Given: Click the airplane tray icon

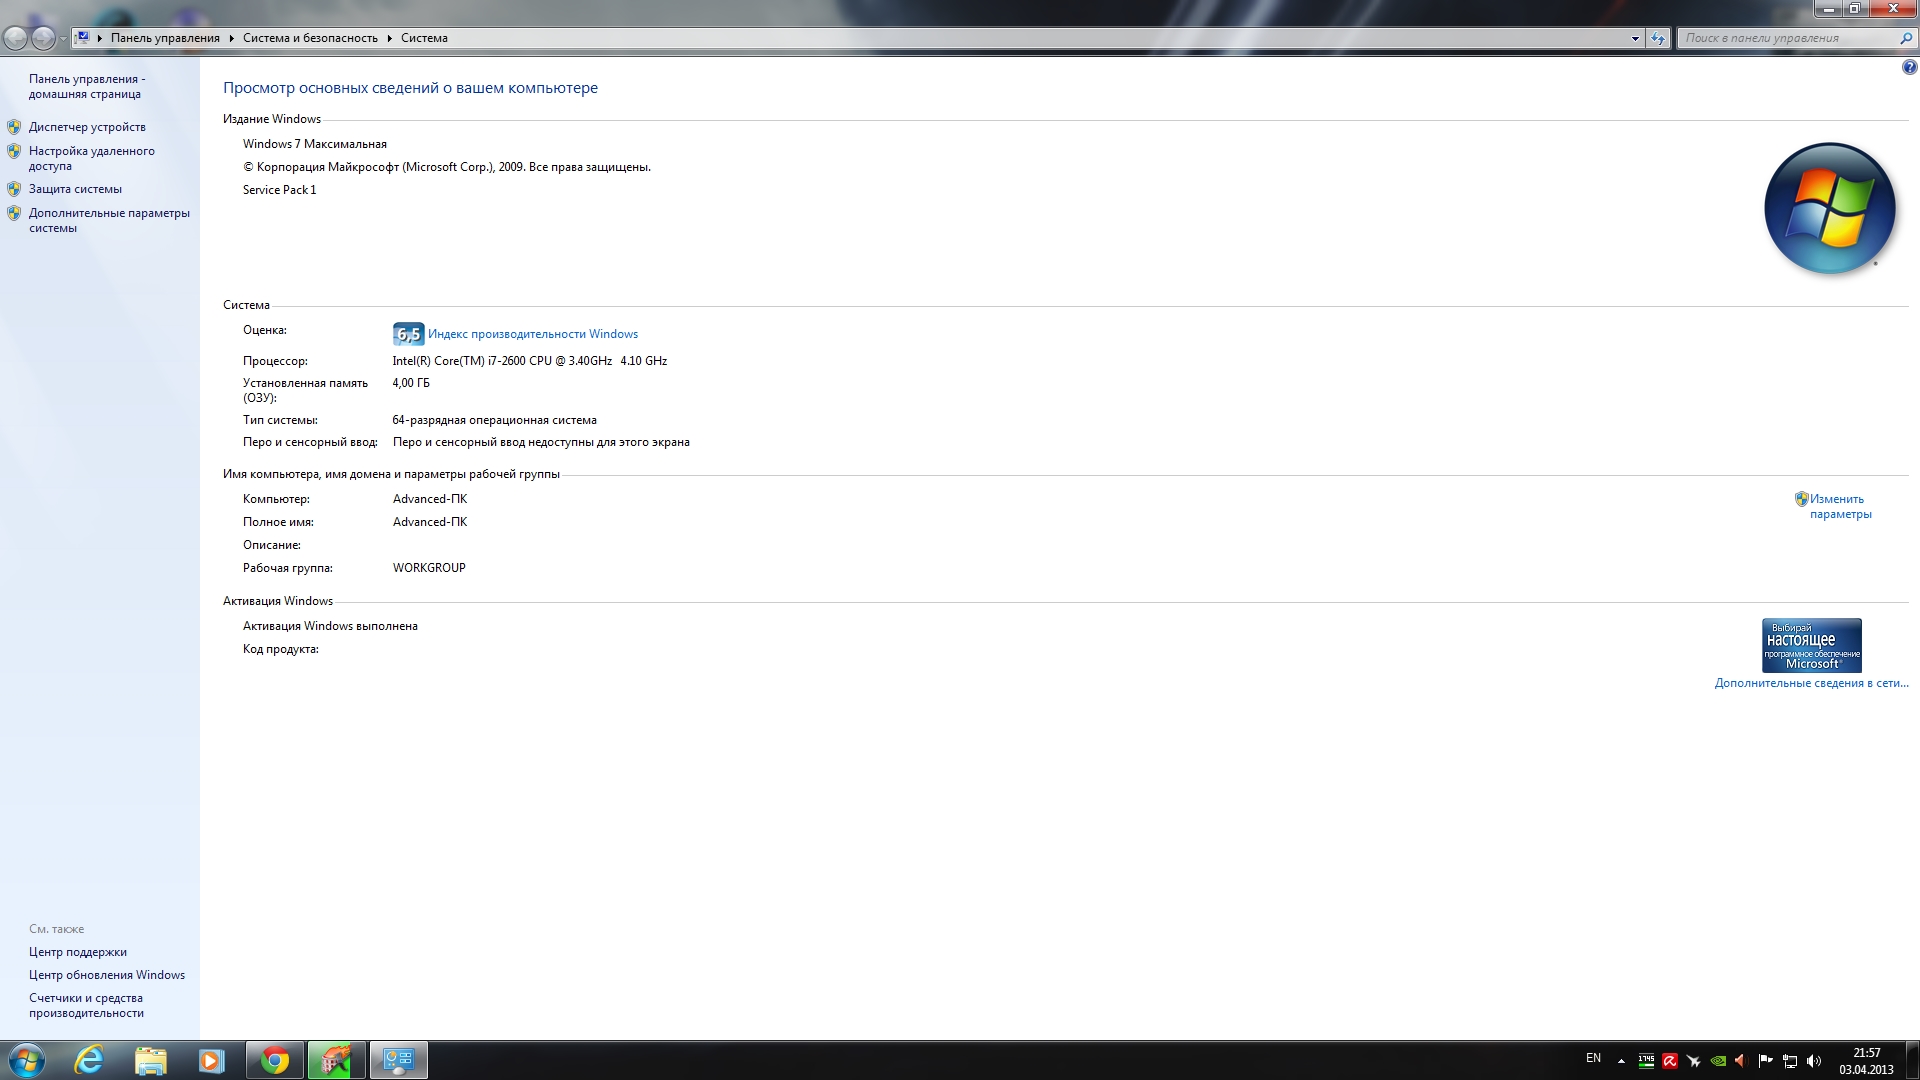Looking at the screenshot, I should [x=1694, y=1061].
